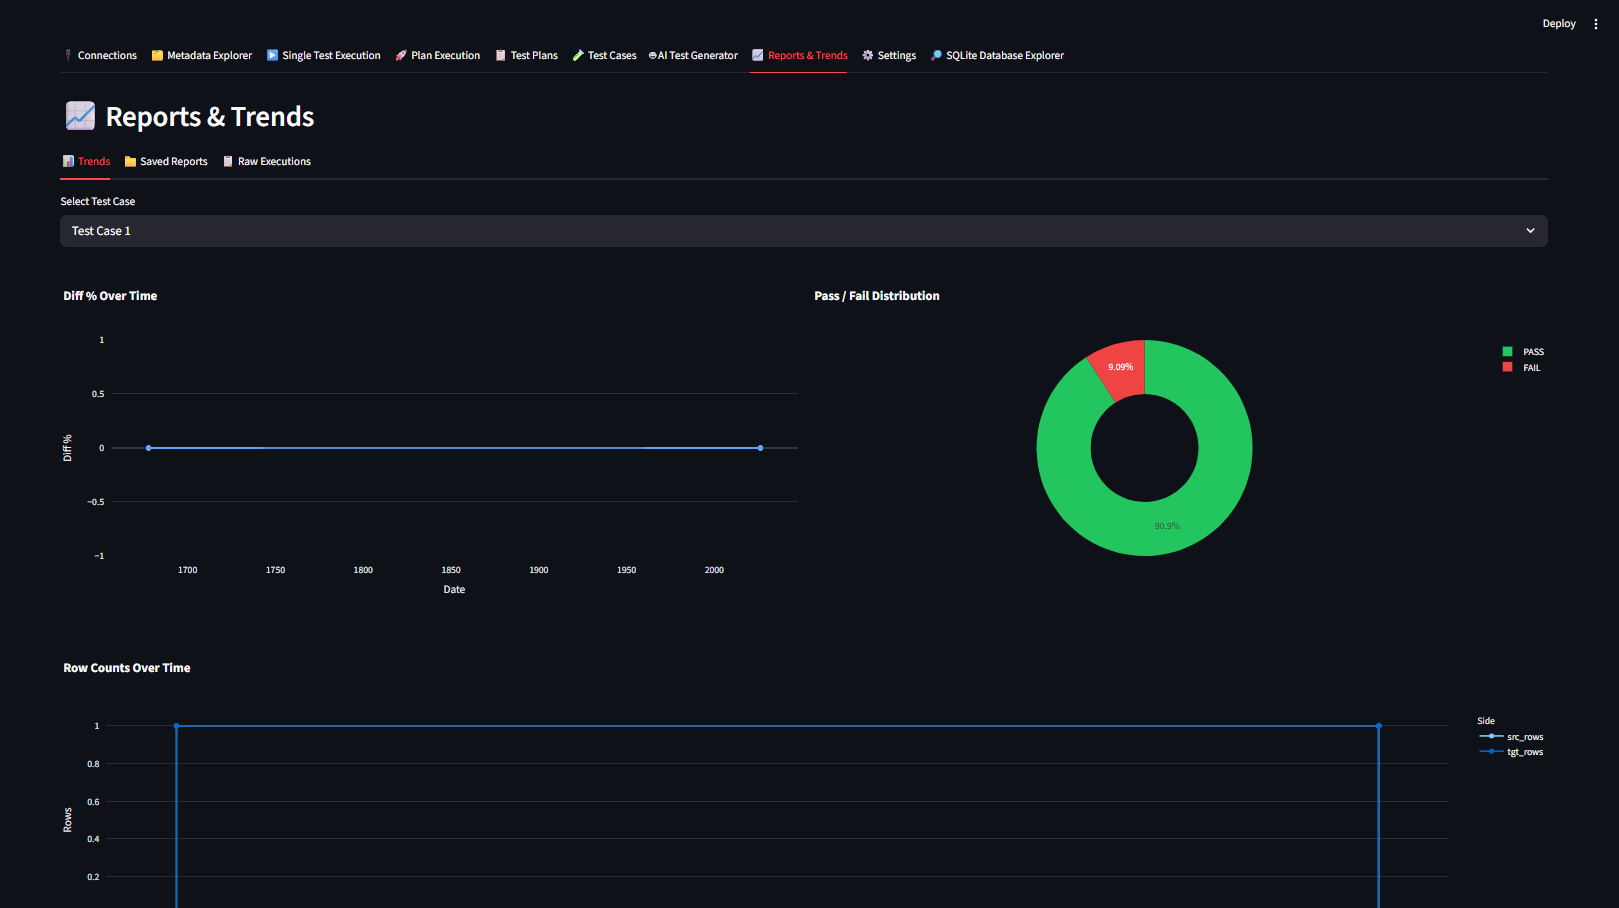Open the SQLite Database Explorer magnifier icon
Image resolution: width=1619 pixels, height=908 pixels.
pyautogui.click(x=935, y=55)
